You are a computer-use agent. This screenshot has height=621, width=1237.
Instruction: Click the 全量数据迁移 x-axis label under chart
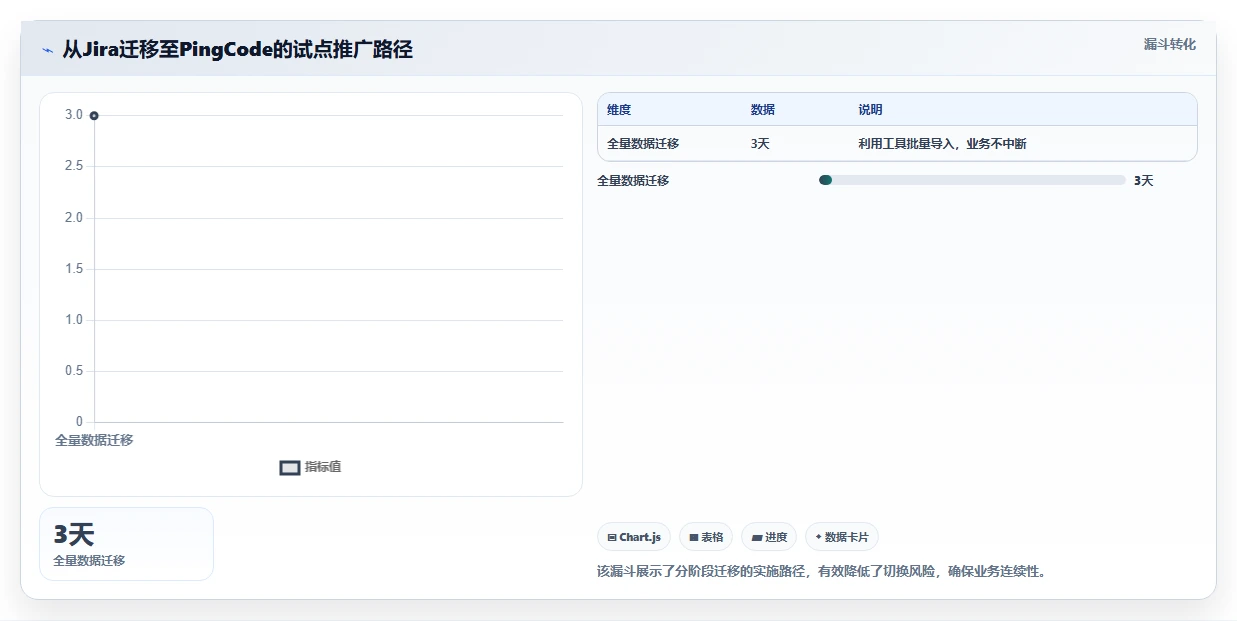(x=94, y=440)
